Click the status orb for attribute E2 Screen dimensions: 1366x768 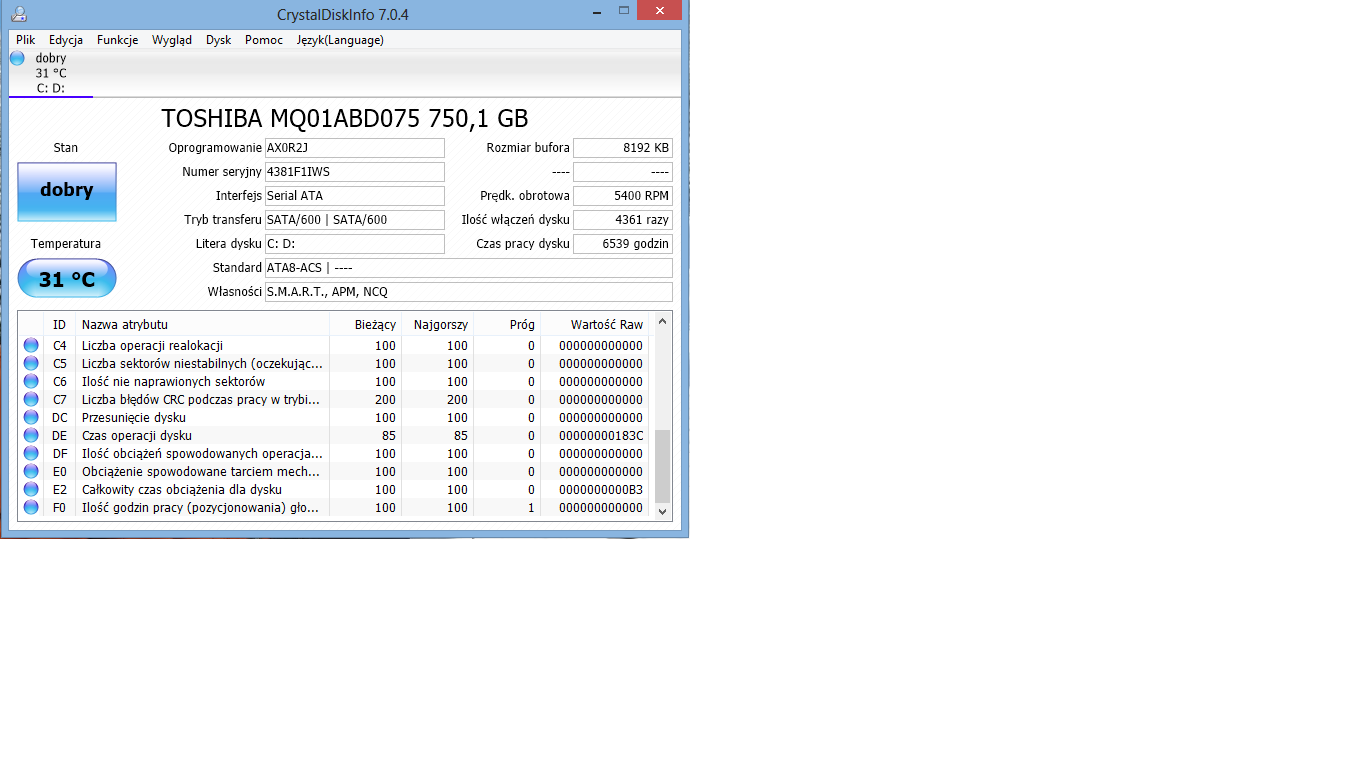coord(31,489)
